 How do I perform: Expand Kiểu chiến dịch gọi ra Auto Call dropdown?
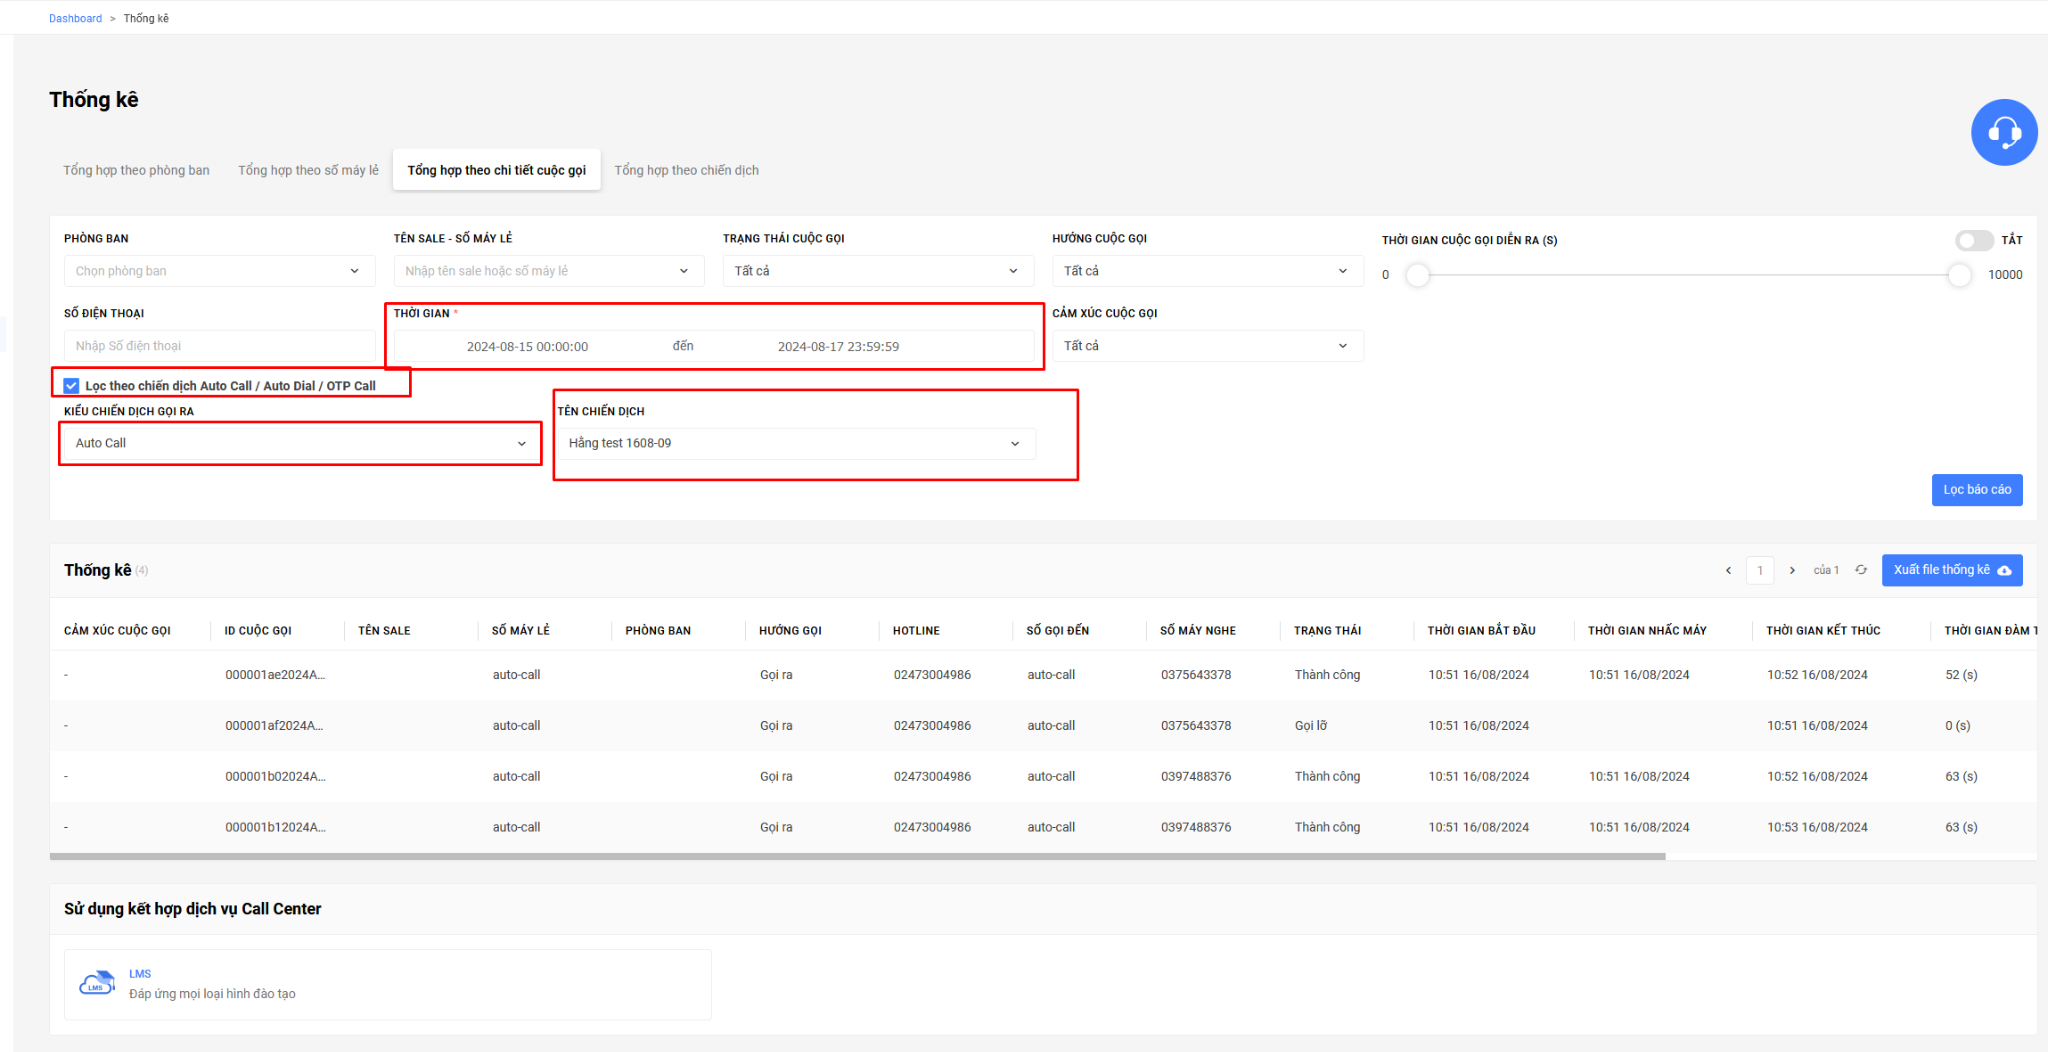pyautogui.click(x=301, y=443)
